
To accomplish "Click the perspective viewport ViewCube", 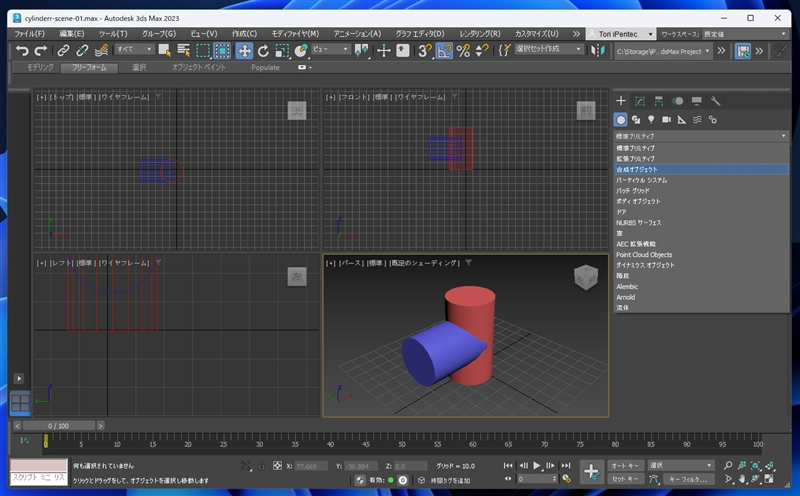I will (x=585, y=277).
